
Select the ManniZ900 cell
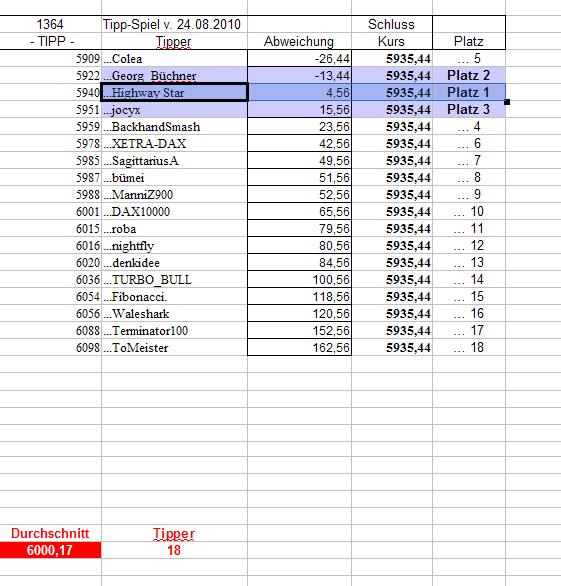click(x=174, y=194)
